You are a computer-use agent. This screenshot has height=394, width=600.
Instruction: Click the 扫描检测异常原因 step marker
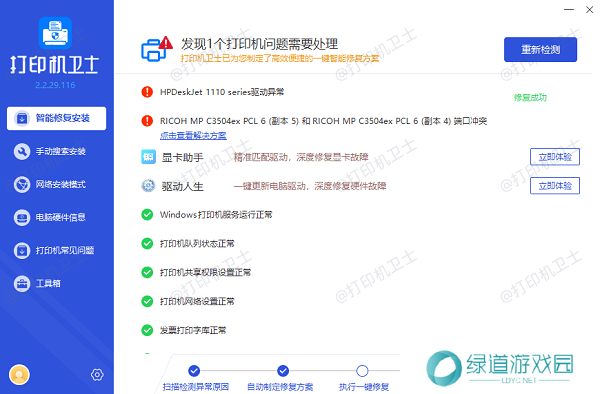194,371
